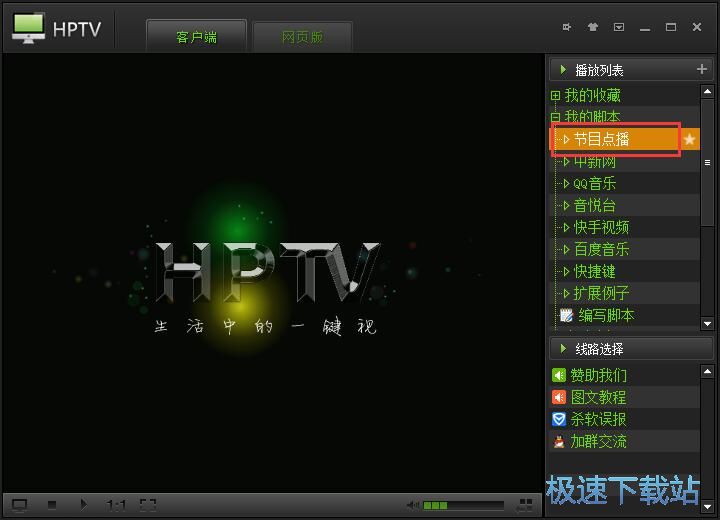Viewport: 720px width, 520px height.
Task: Select 节目点播 in the playlist
Action: coord(624,139)
